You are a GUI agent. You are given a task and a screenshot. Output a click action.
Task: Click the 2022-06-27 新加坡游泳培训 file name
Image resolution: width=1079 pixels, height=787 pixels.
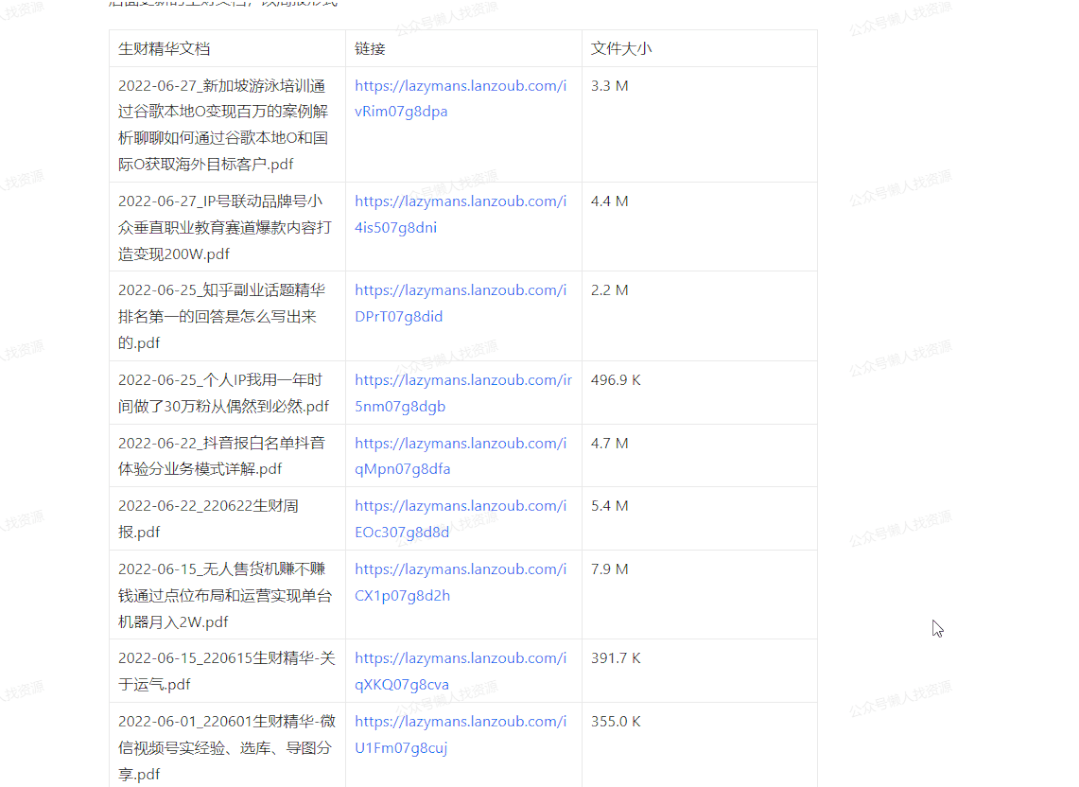click(223, 125)
